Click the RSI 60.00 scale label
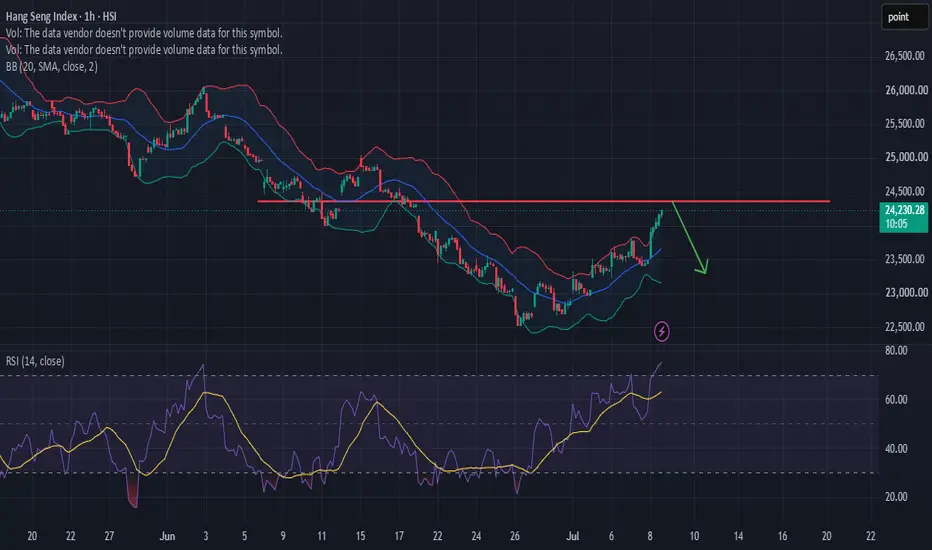 pyautogui.click(x=896, y=400)
